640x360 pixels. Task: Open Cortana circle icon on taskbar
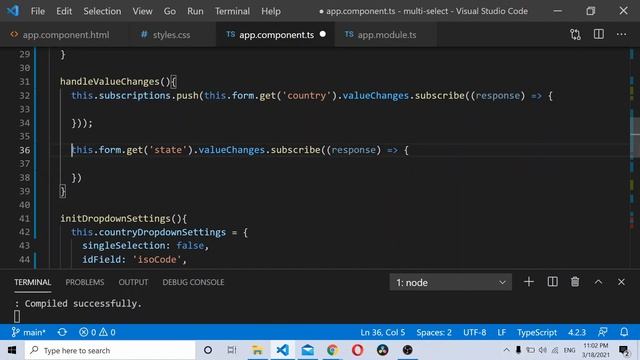208,350
